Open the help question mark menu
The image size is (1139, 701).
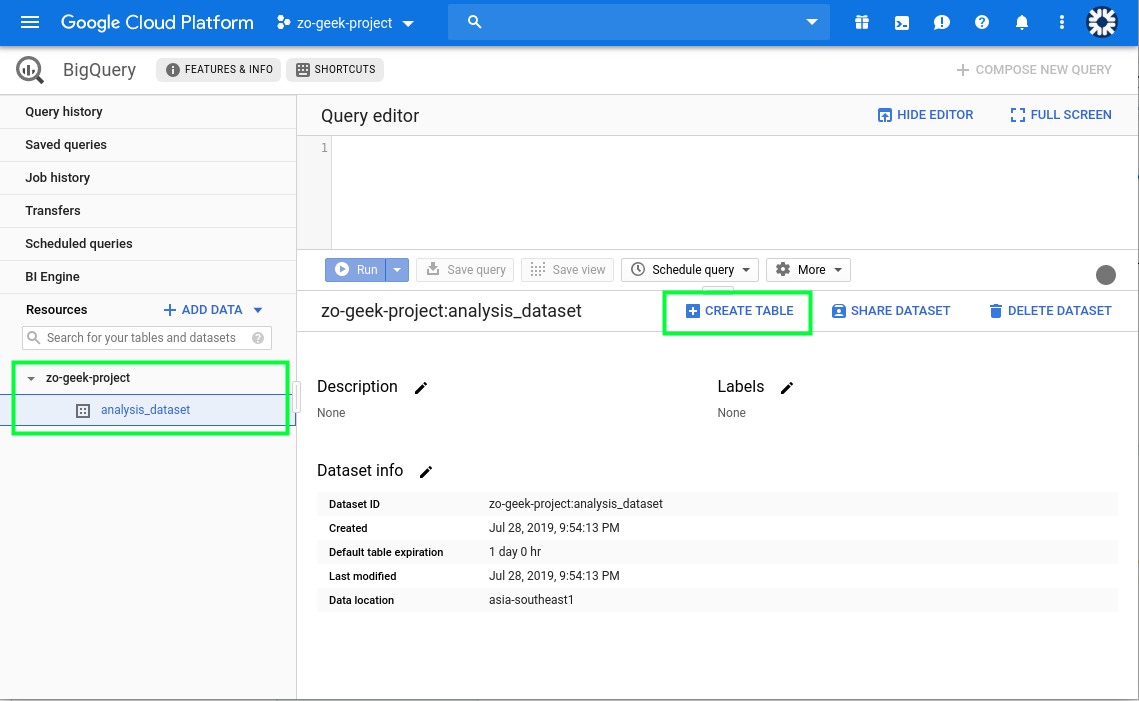982,22
